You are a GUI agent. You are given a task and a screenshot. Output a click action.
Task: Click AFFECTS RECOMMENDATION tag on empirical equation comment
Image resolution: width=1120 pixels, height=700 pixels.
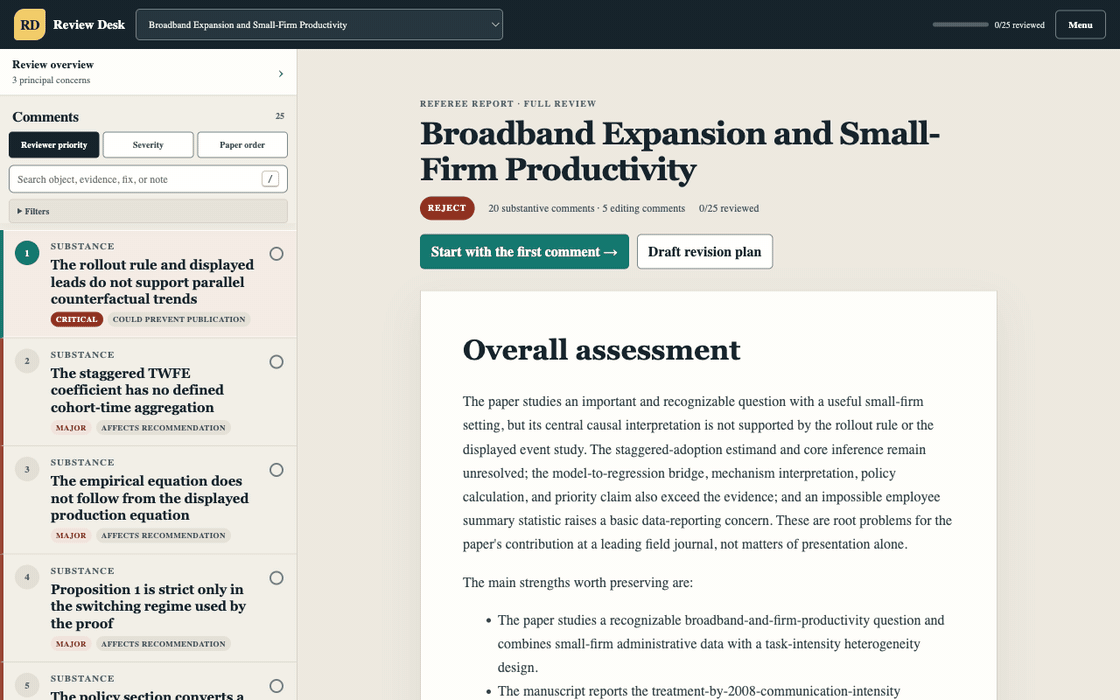click(163, 536)
